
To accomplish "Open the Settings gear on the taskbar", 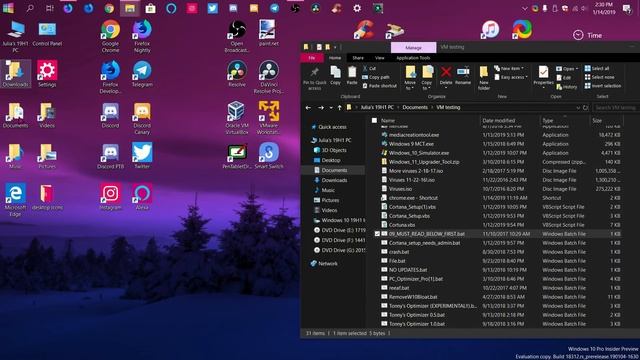I will 357,8.
